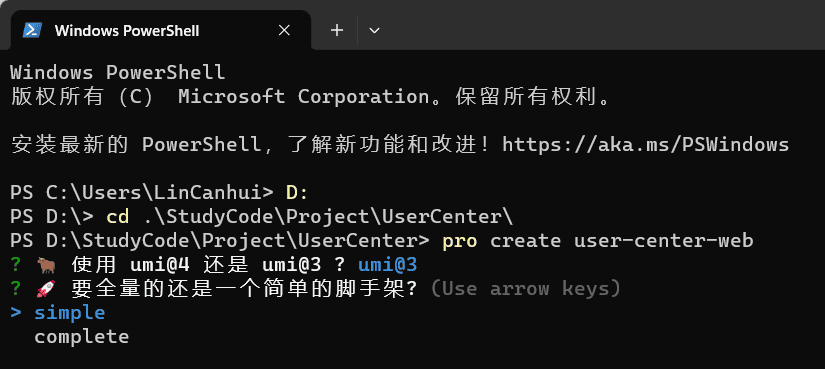Expand the new tab profile dropdown chevron

[374, 31]
